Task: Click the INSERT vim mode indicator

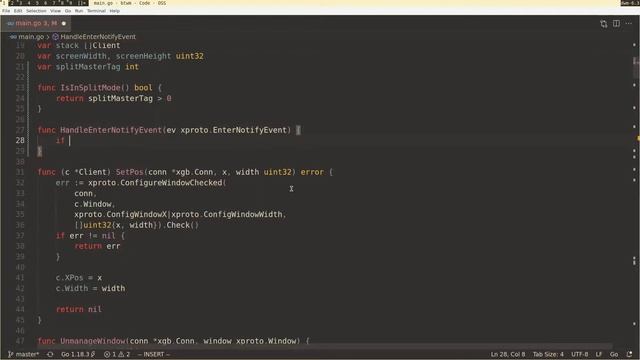Action: click(153, 354)
